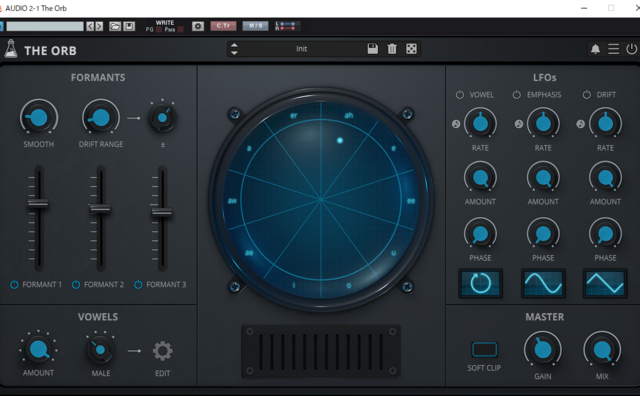640x396 pixels.
Task: Open the EMPHASIS LFO sine waveform selector
Action: pos(543,283)
